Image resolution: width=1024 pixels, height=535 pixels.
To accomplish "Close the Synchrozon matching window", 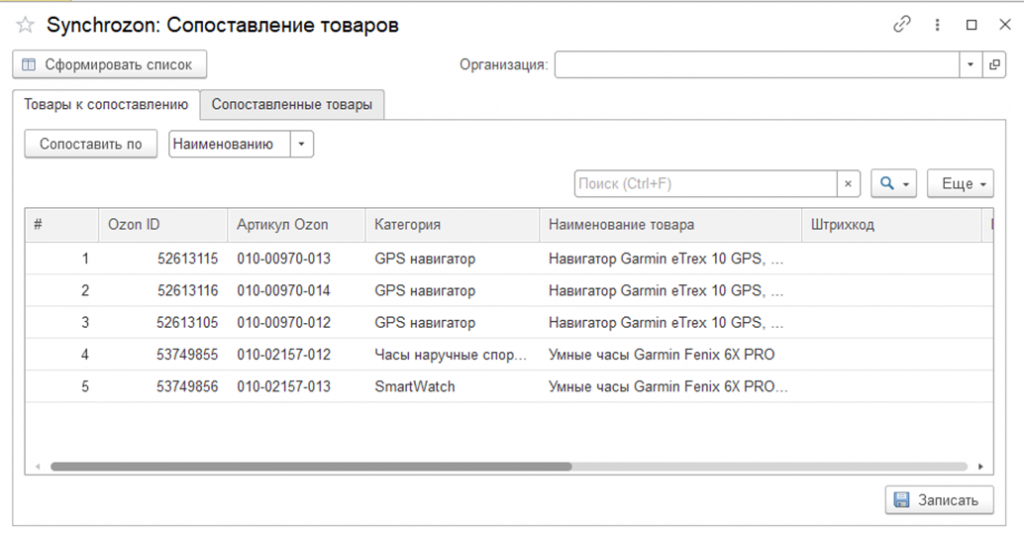I will pos(1005,25).
